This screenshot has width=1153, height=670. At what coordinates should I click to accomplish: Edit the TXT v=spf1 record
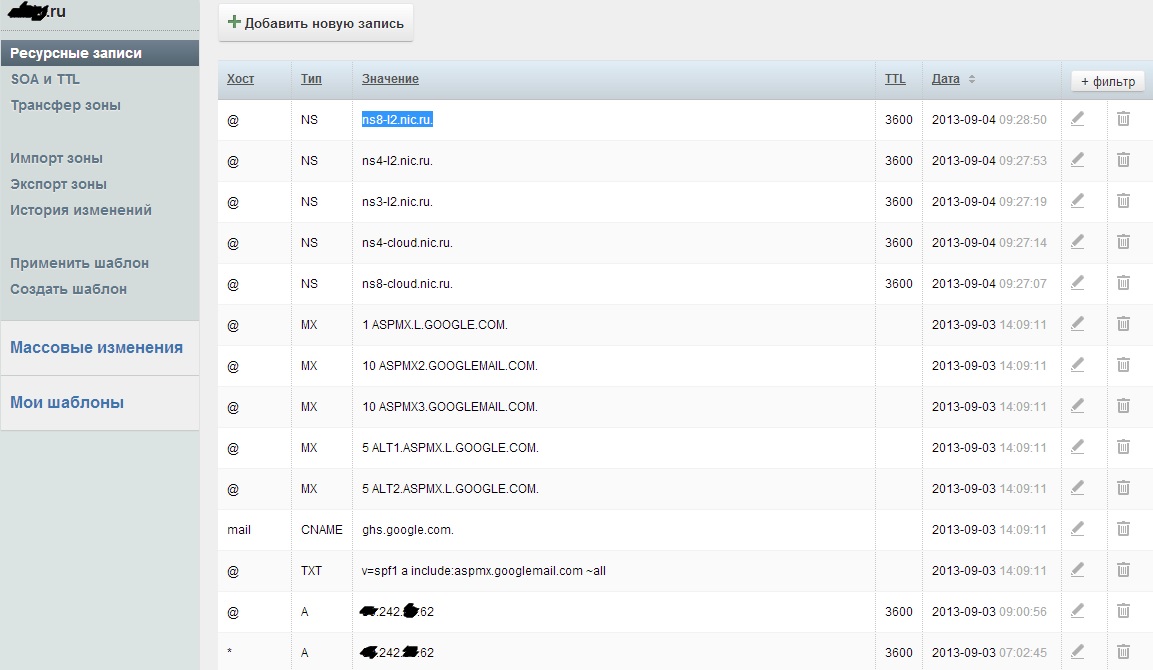(1077, 570)
